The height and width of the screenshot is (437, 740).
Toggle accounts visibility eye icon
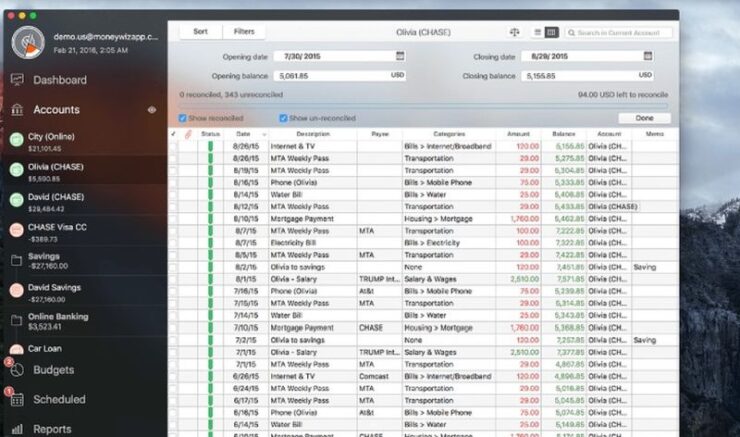tap(151, 109)
